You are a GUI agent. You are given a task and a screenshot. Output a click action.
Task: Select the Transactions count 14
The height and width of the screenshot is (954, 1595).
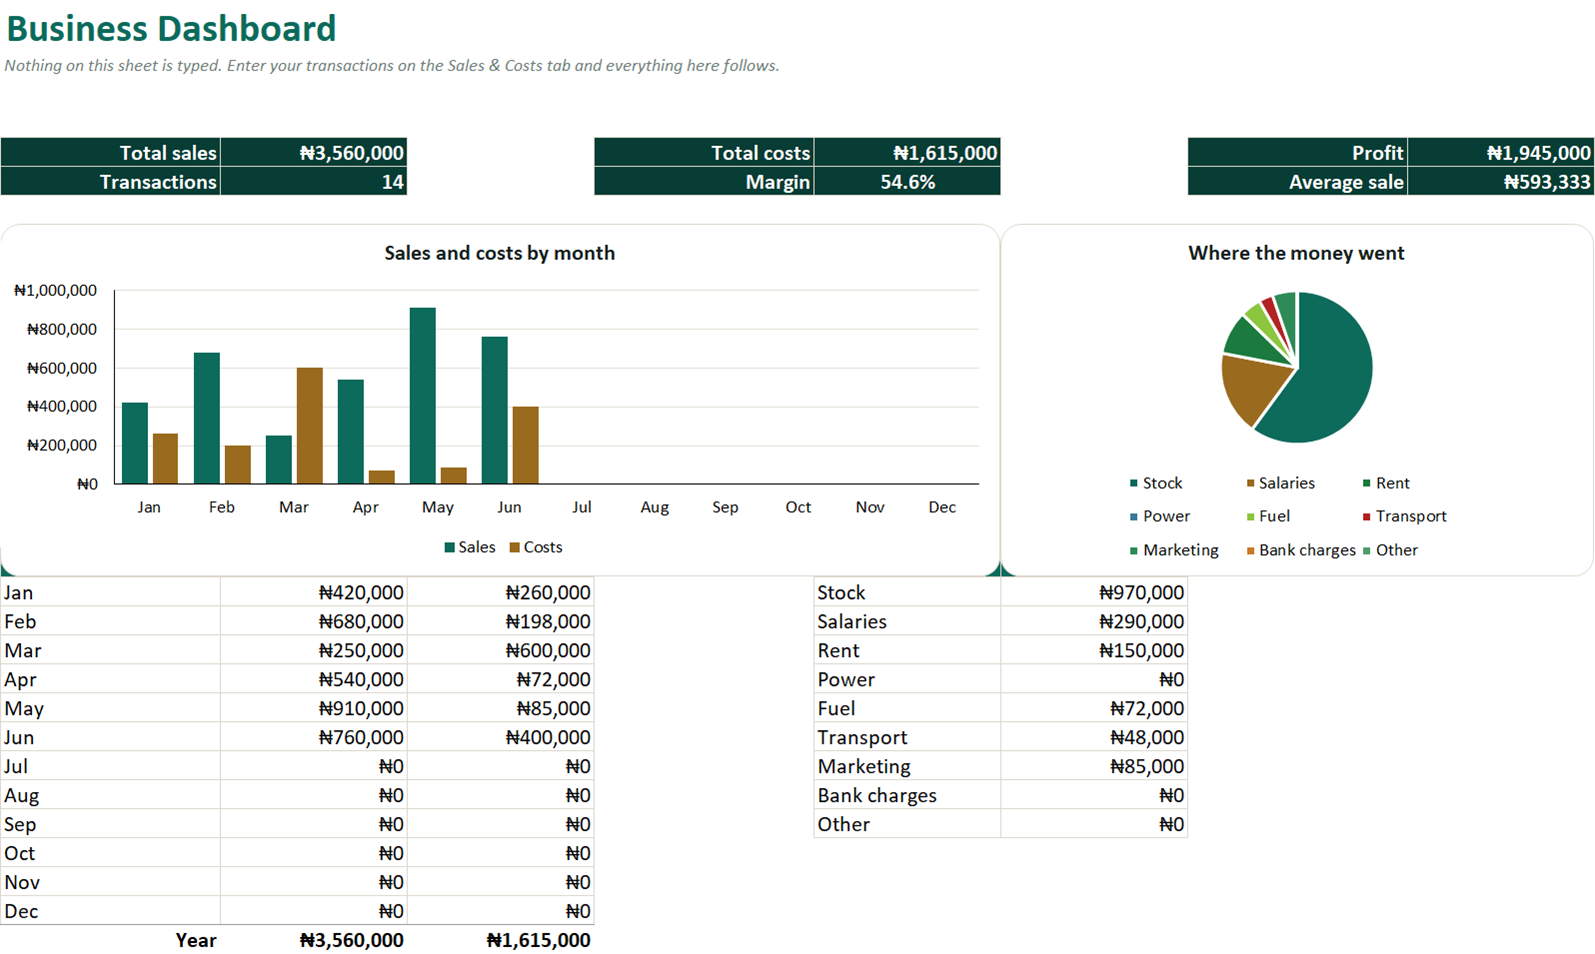(x=313, y=182)
